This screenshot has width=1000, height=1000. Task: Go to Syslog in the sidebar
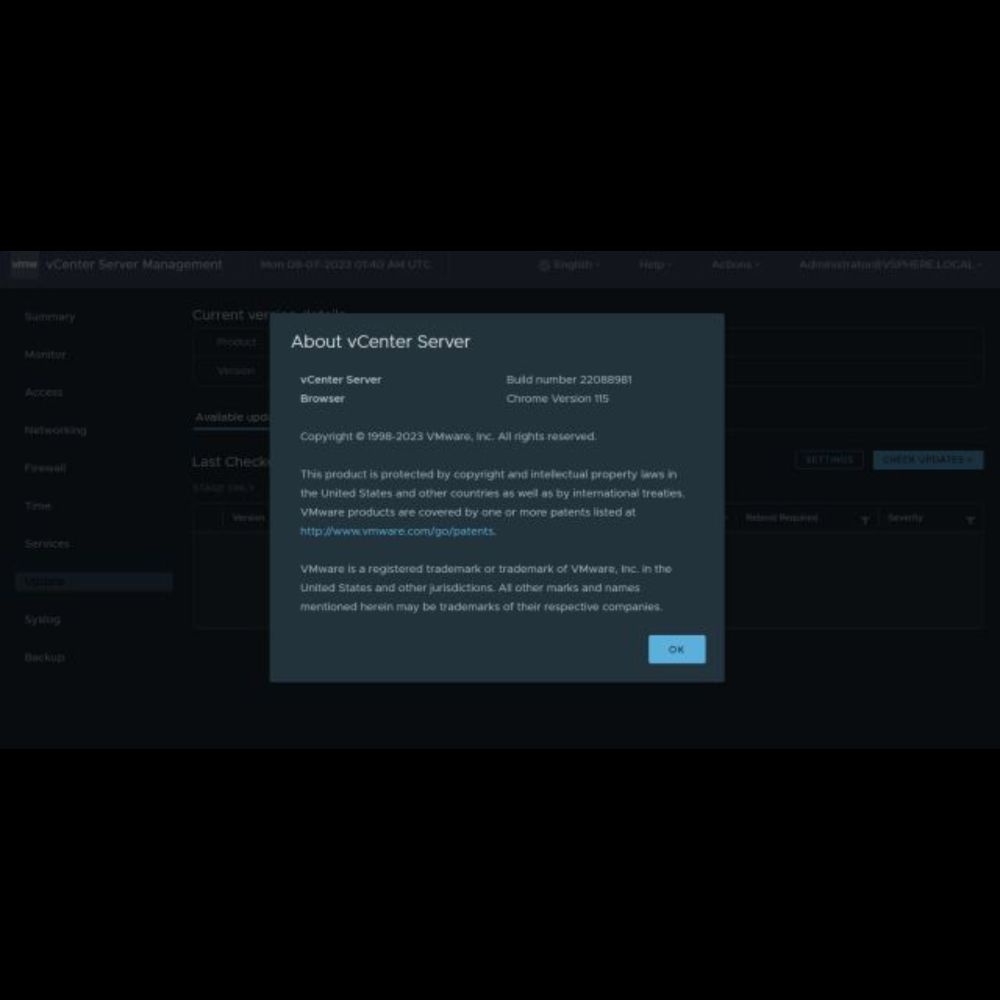[x=42, y=619]
